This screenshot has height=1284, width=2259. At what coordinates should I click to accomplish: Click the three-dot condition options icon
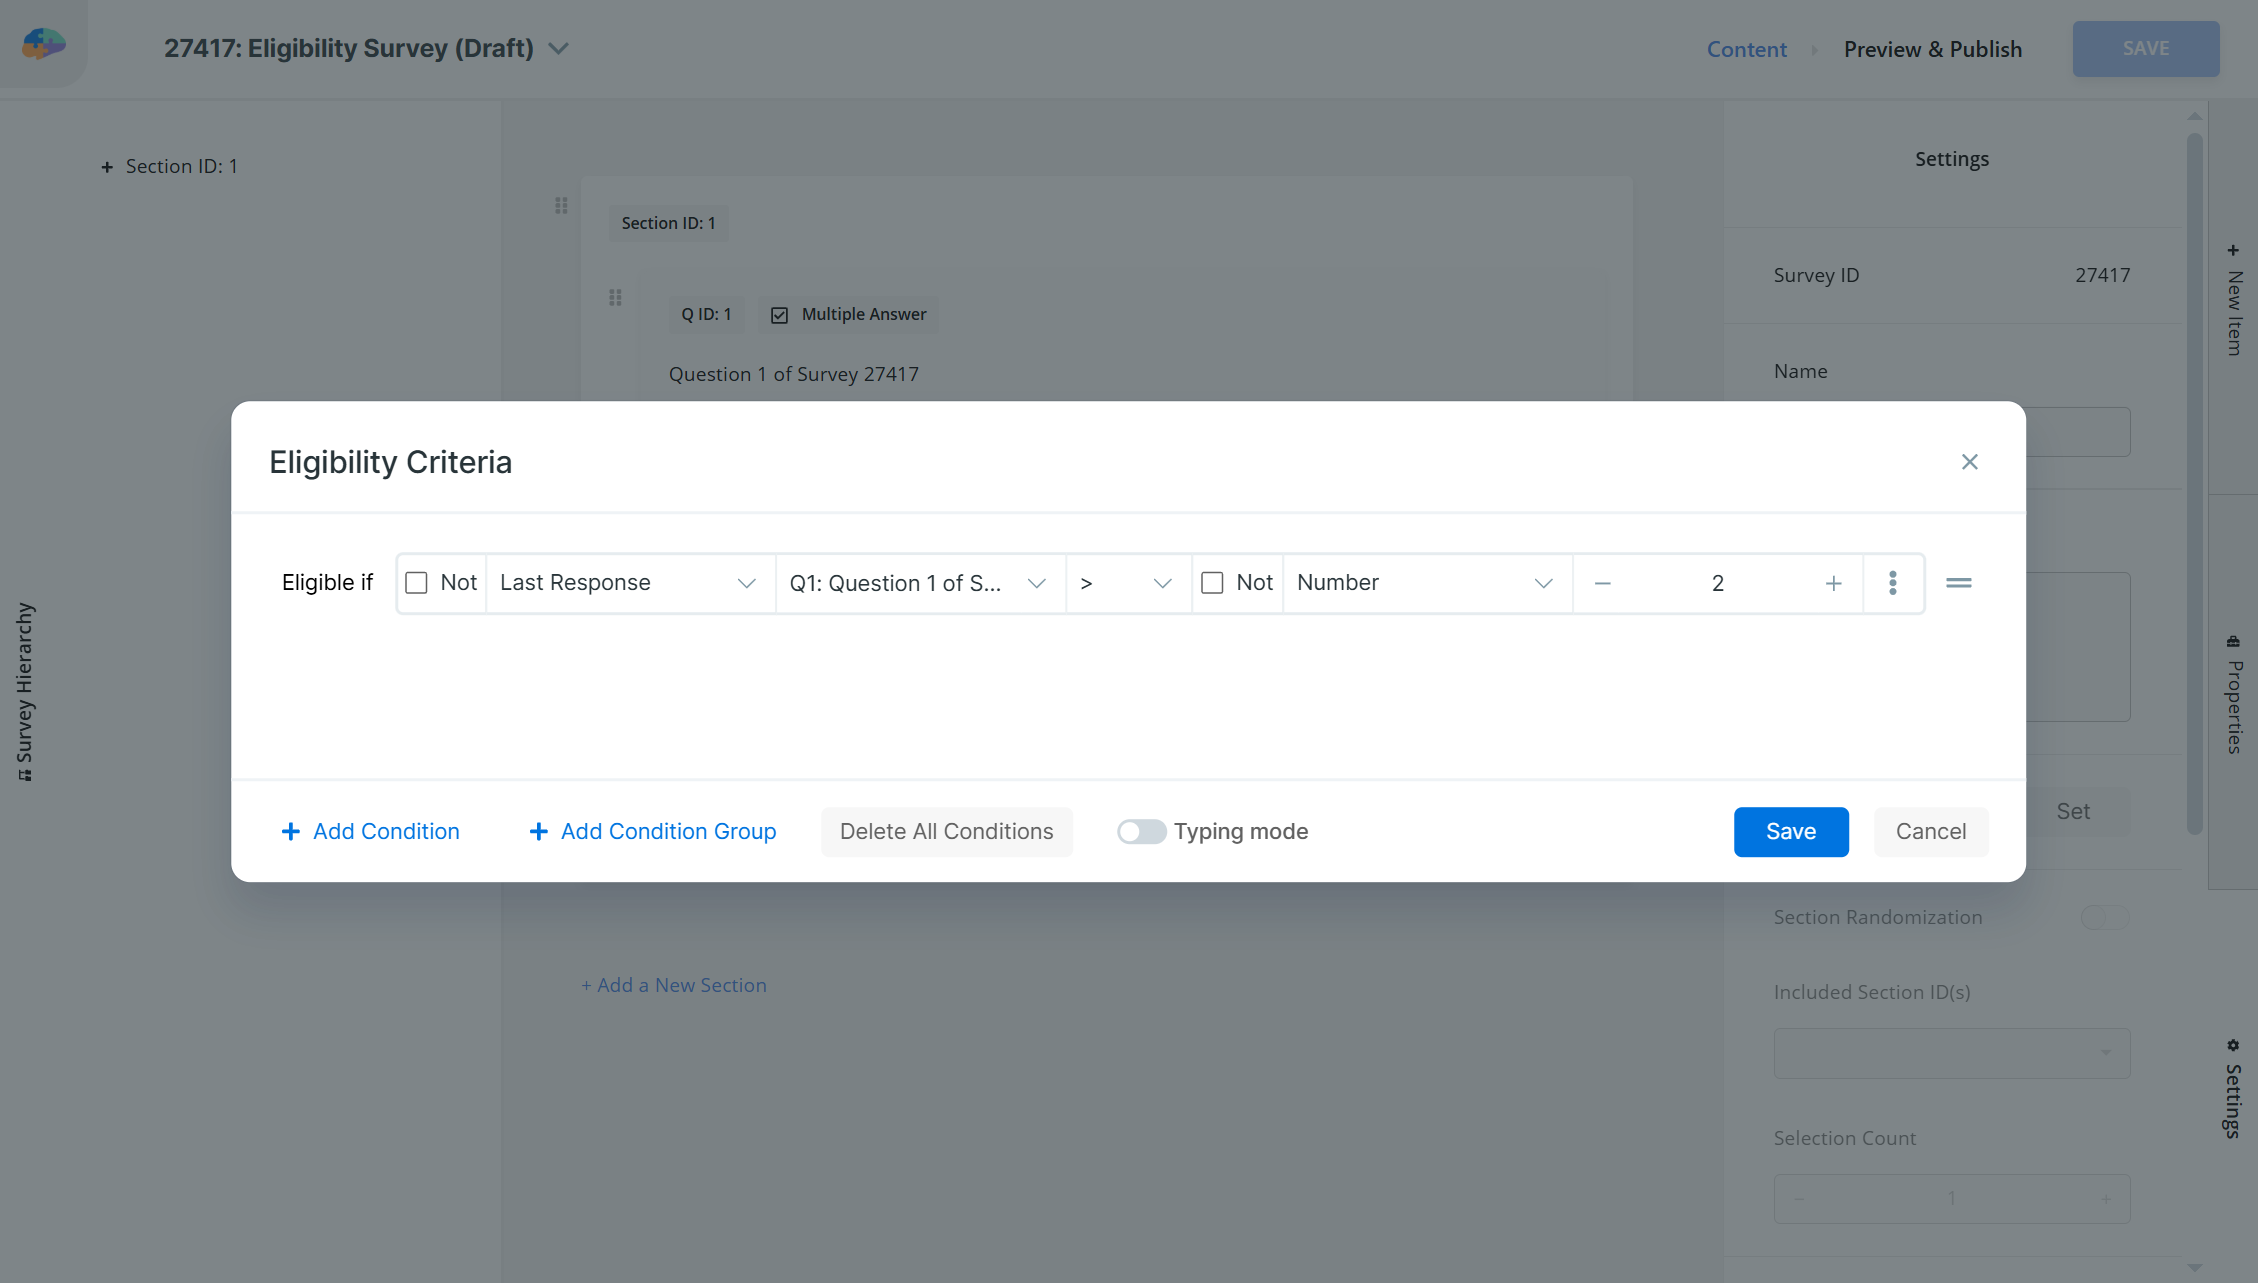1892,583
